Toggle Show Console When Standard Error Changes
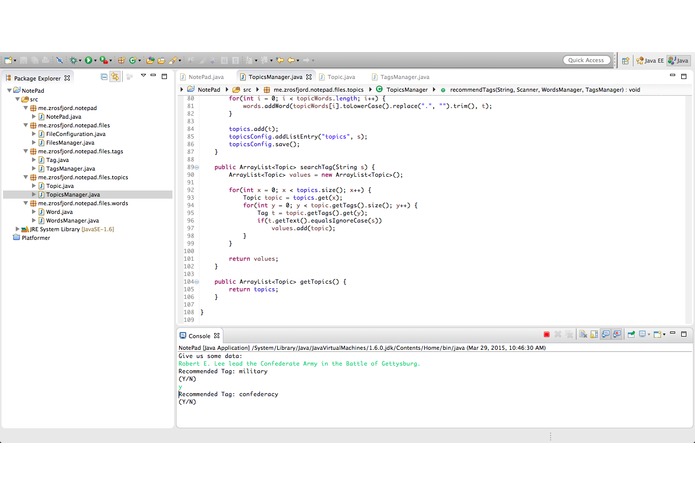The width and height of the screenshot is (695, 494). click(617, 335)
